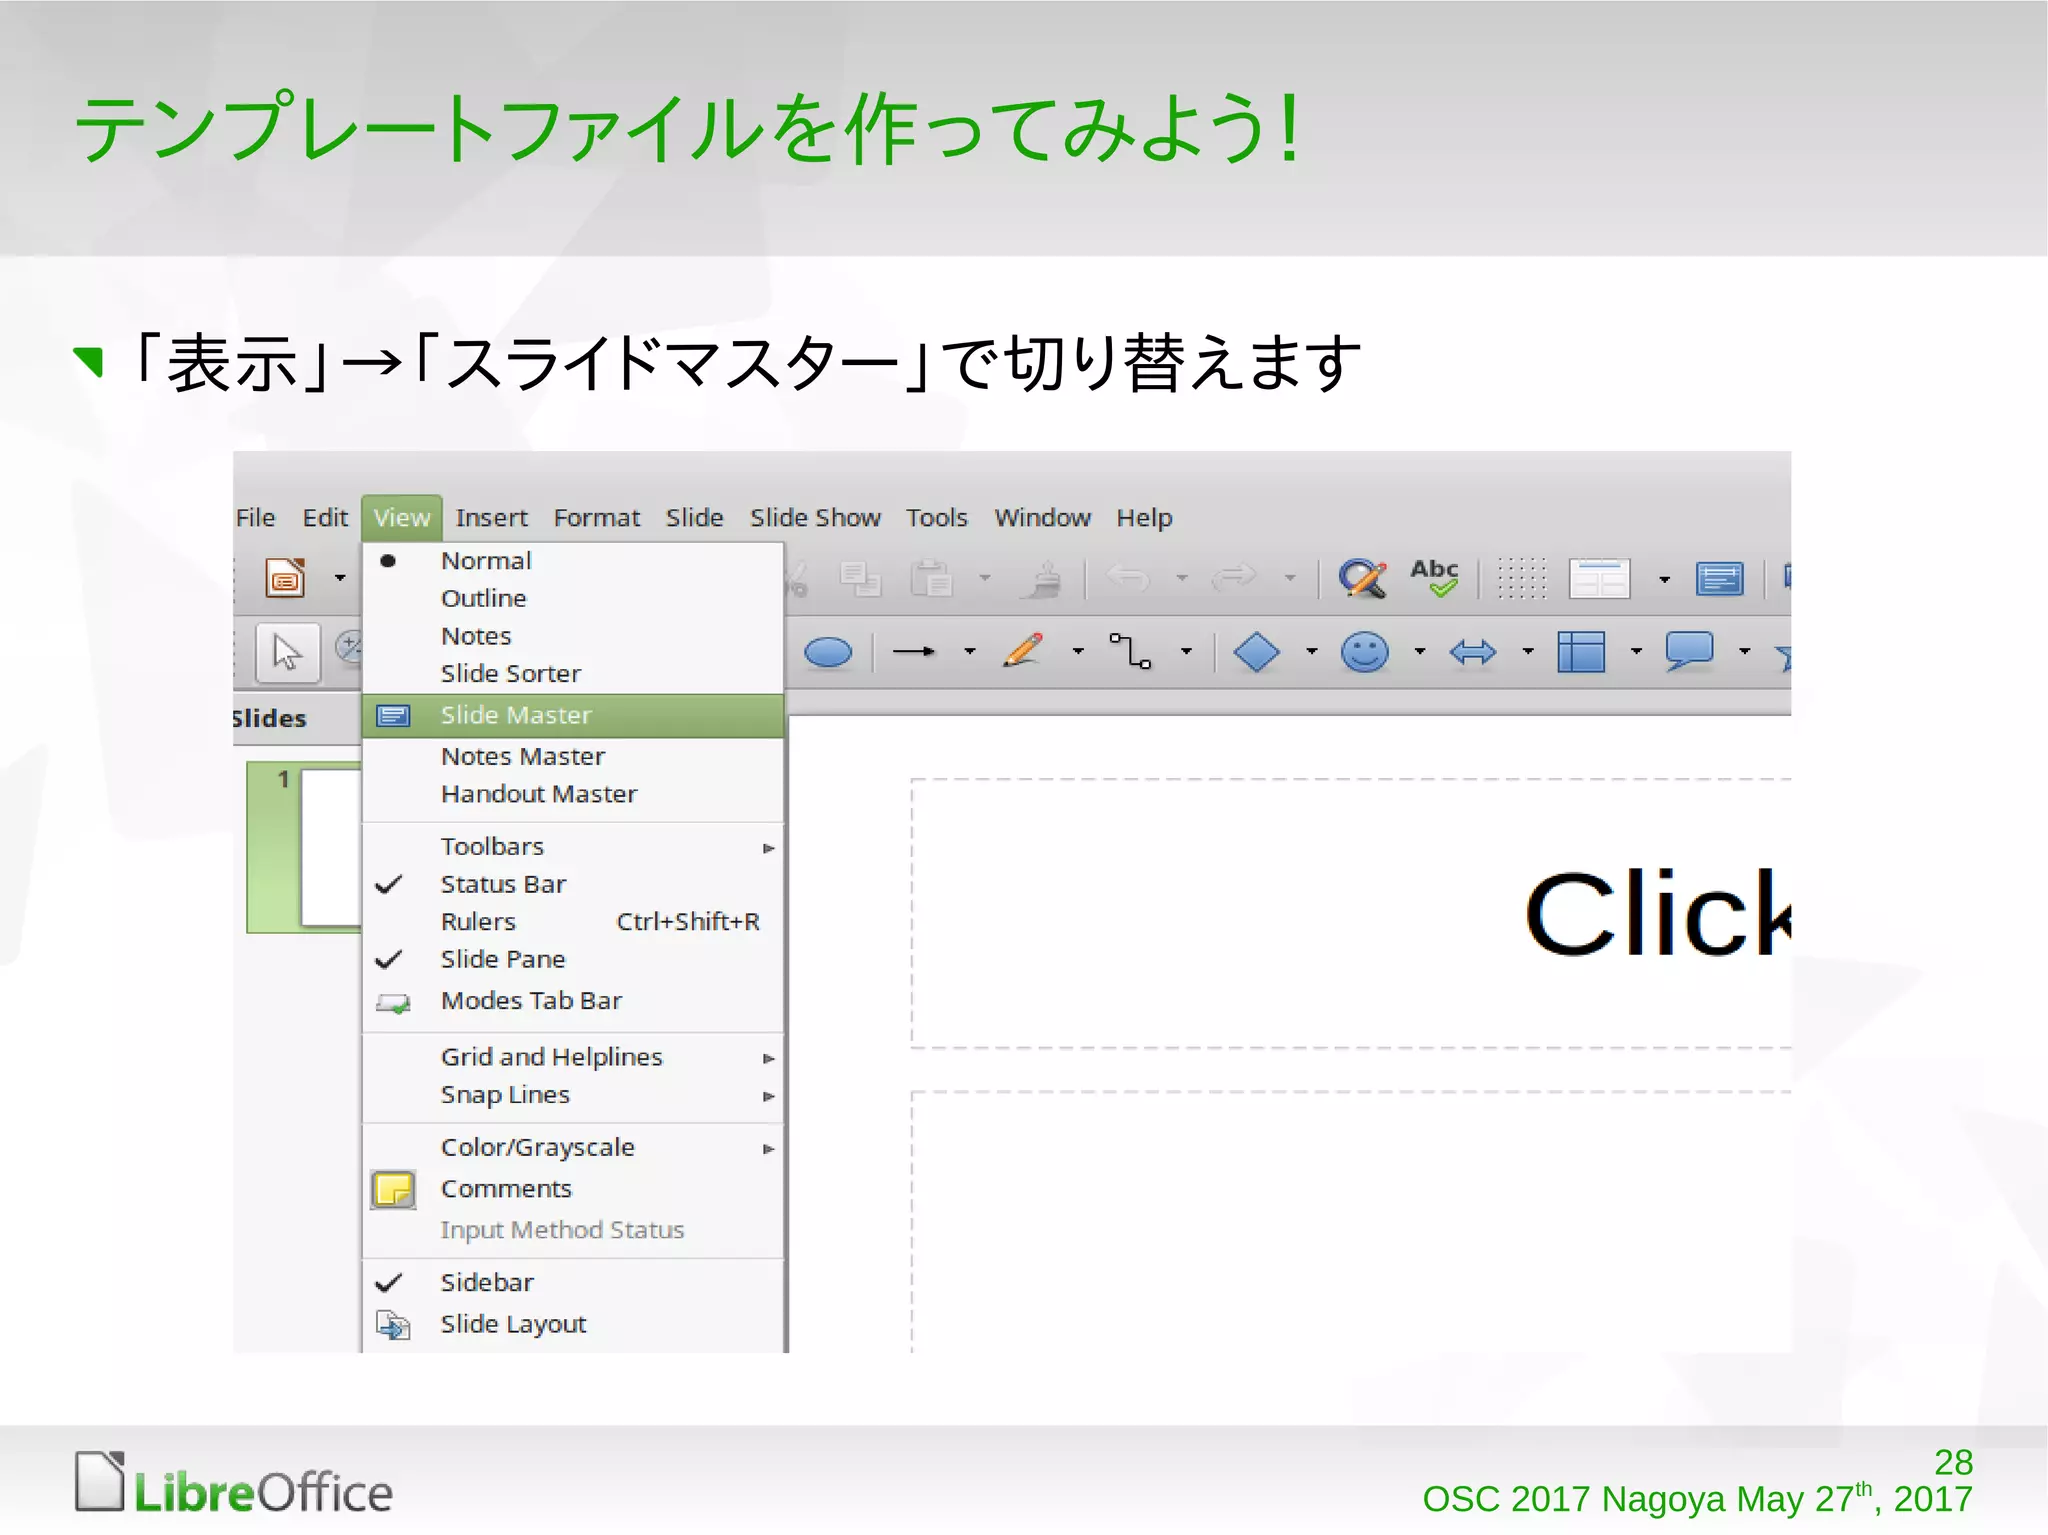The height and width of the screenshot is (1535, 2048).
Task: Open the Tools menu
Action: pyautogui.click(x=937, y=518)
